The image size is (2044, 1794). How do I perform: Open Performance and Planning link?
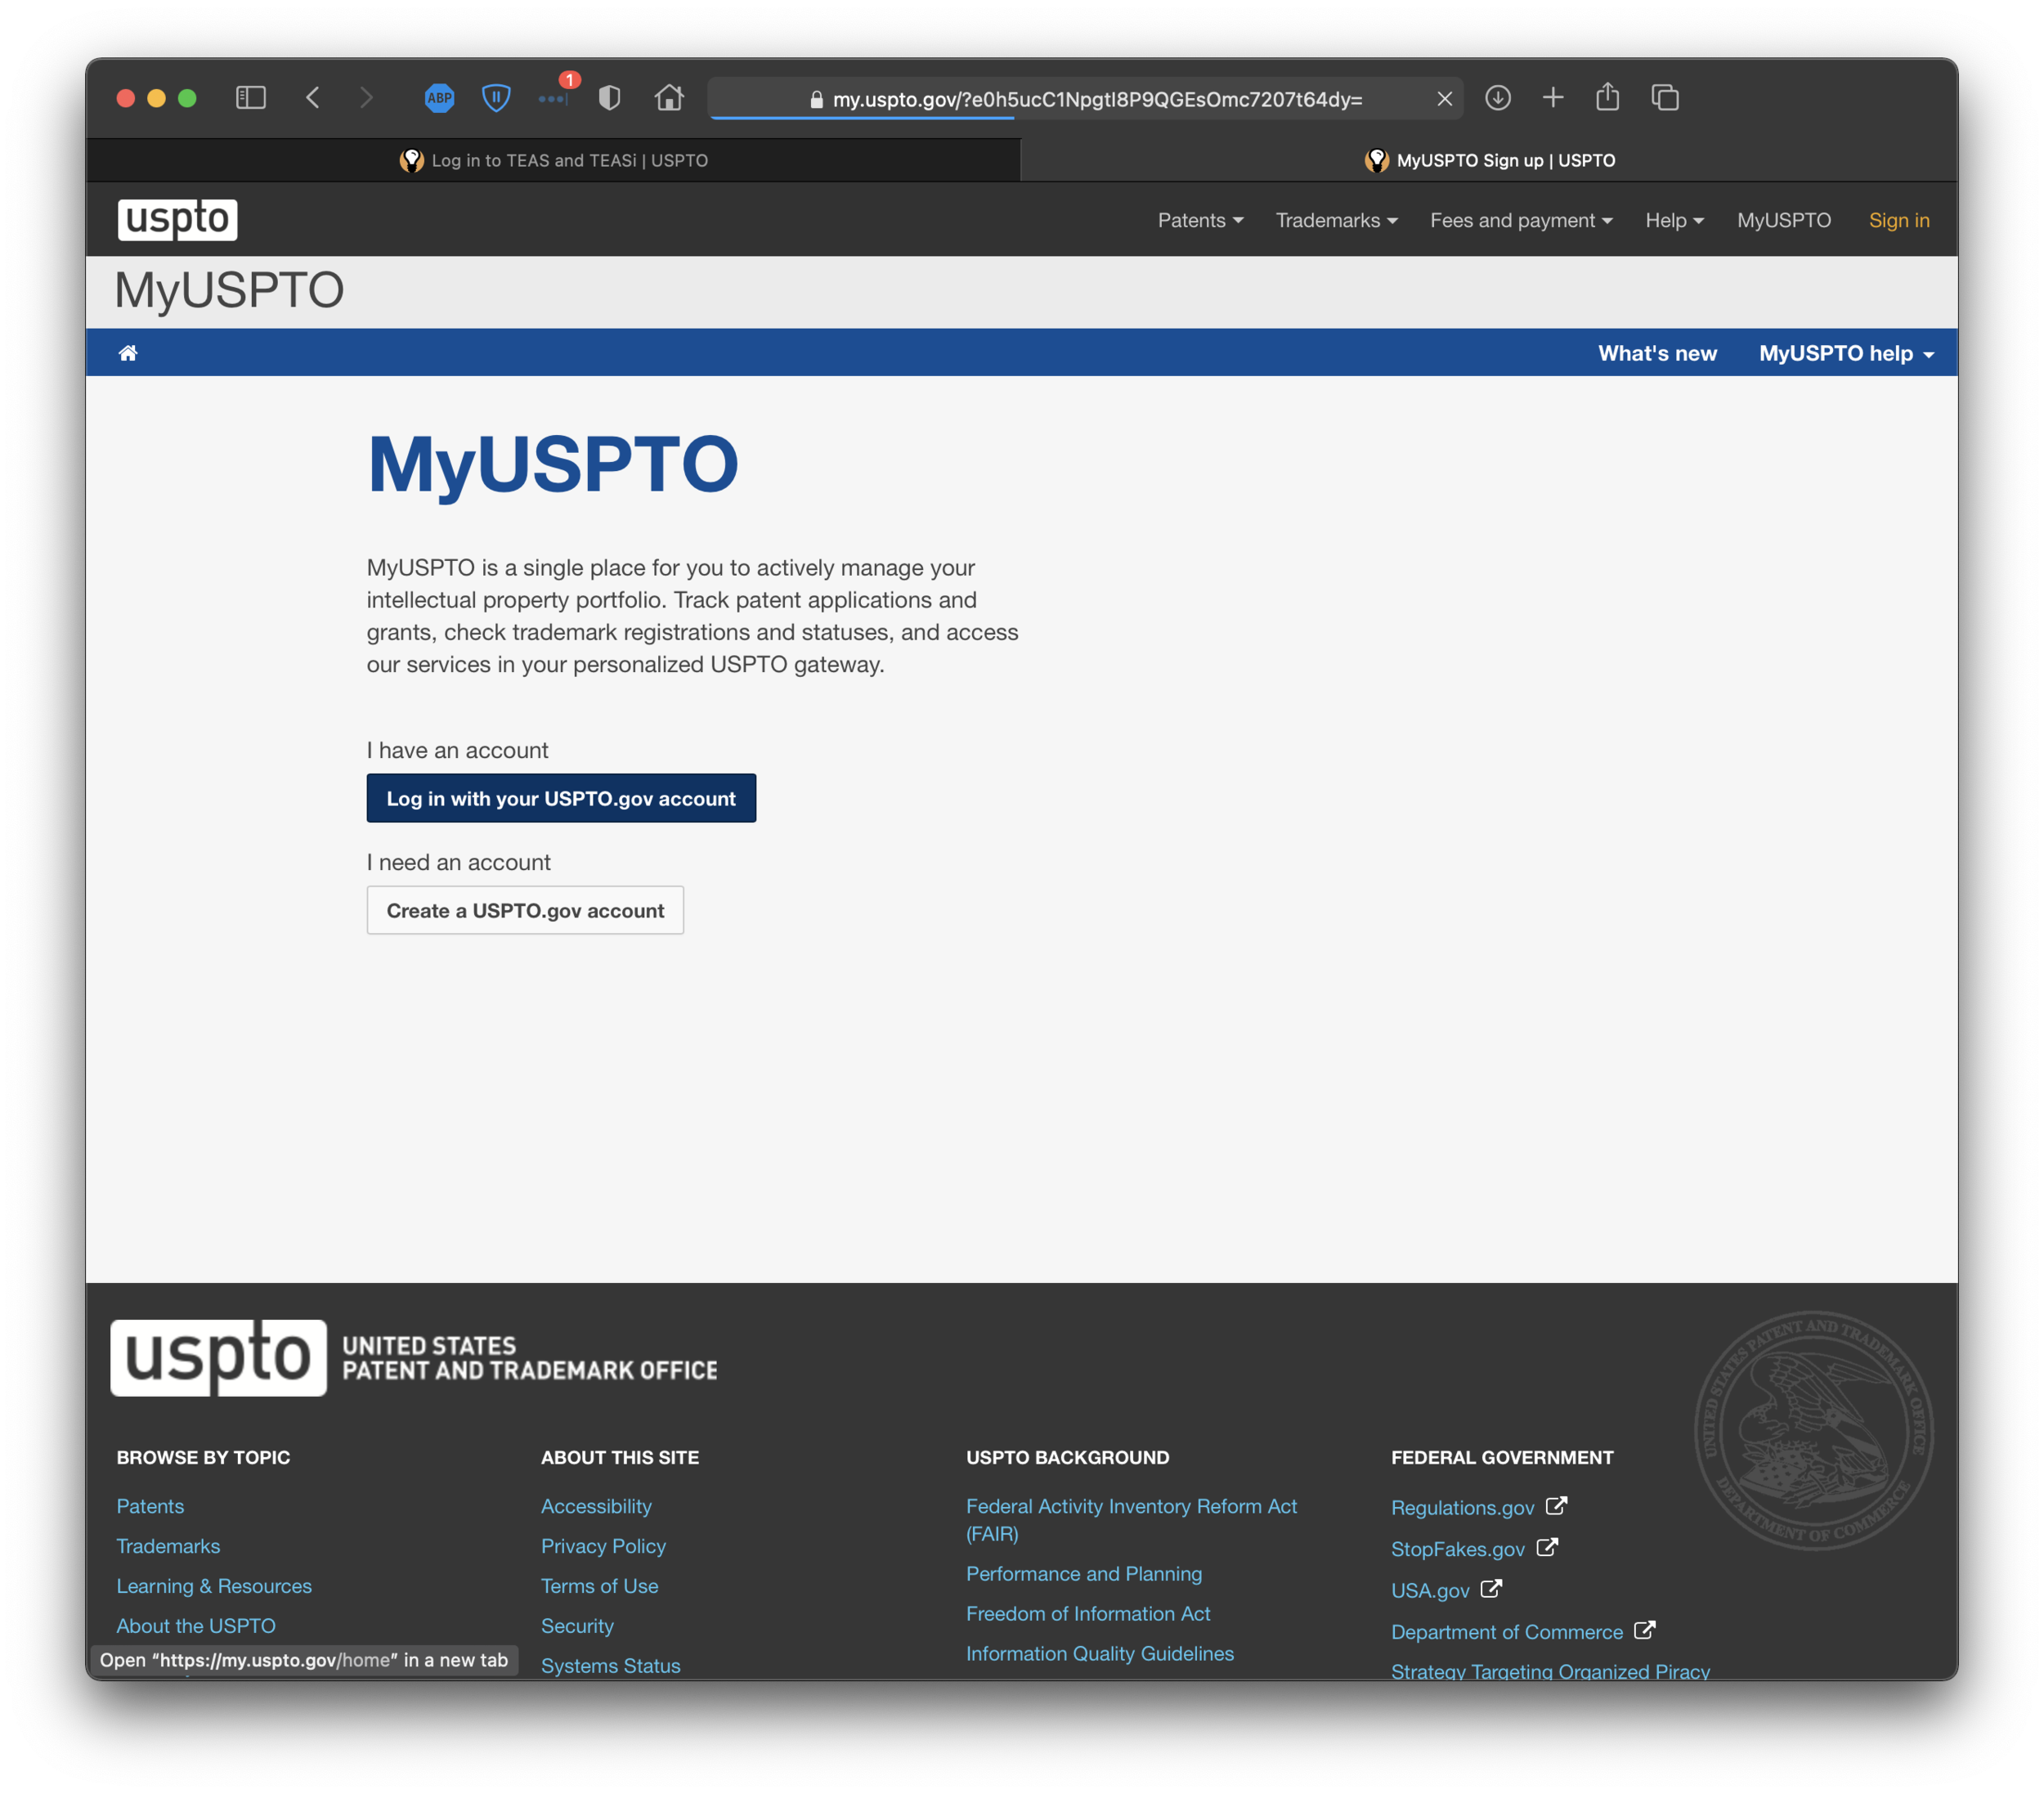pyautogui.click(x=1084, y=1574)
